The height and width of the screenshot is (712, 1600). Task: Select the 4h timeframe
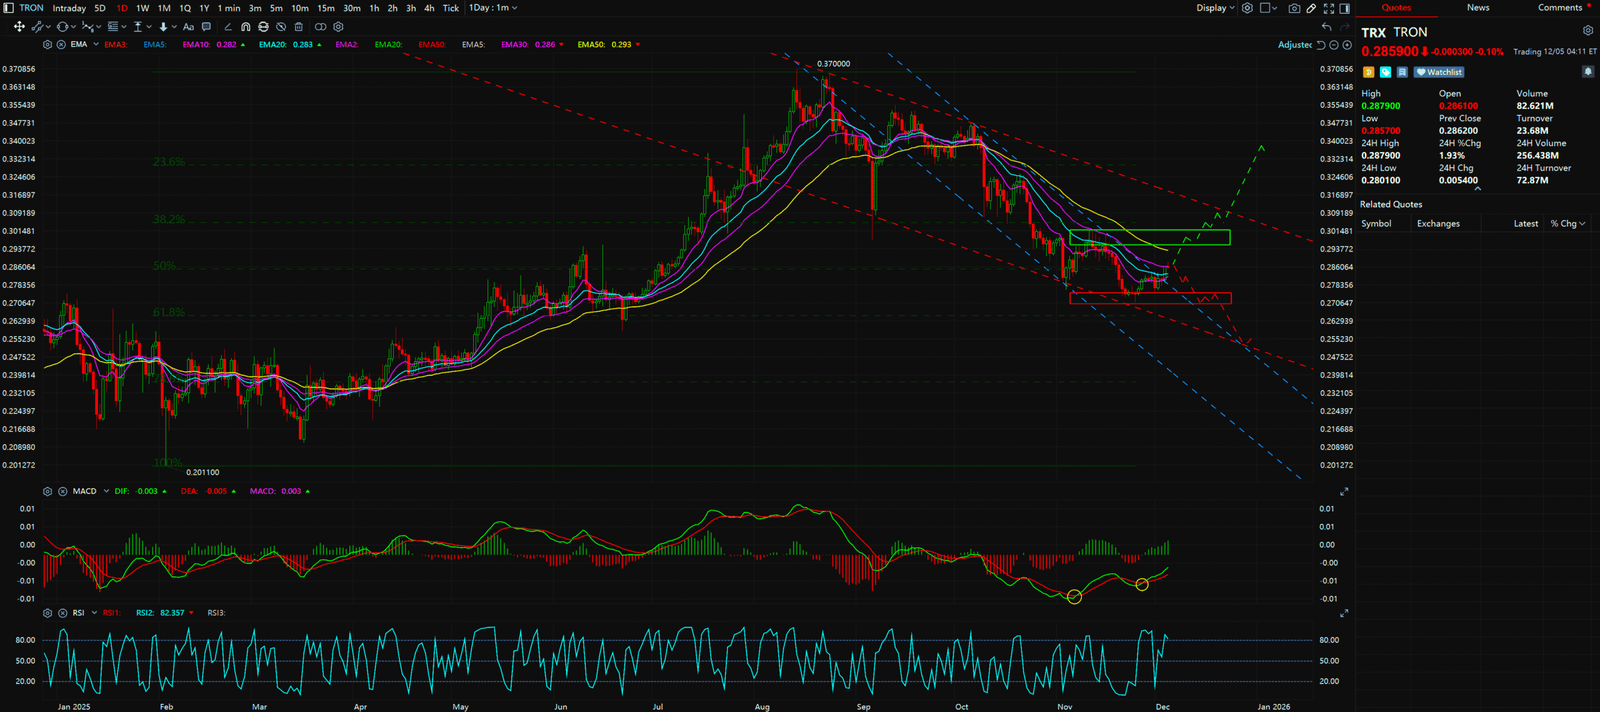(x=429, y=8)
